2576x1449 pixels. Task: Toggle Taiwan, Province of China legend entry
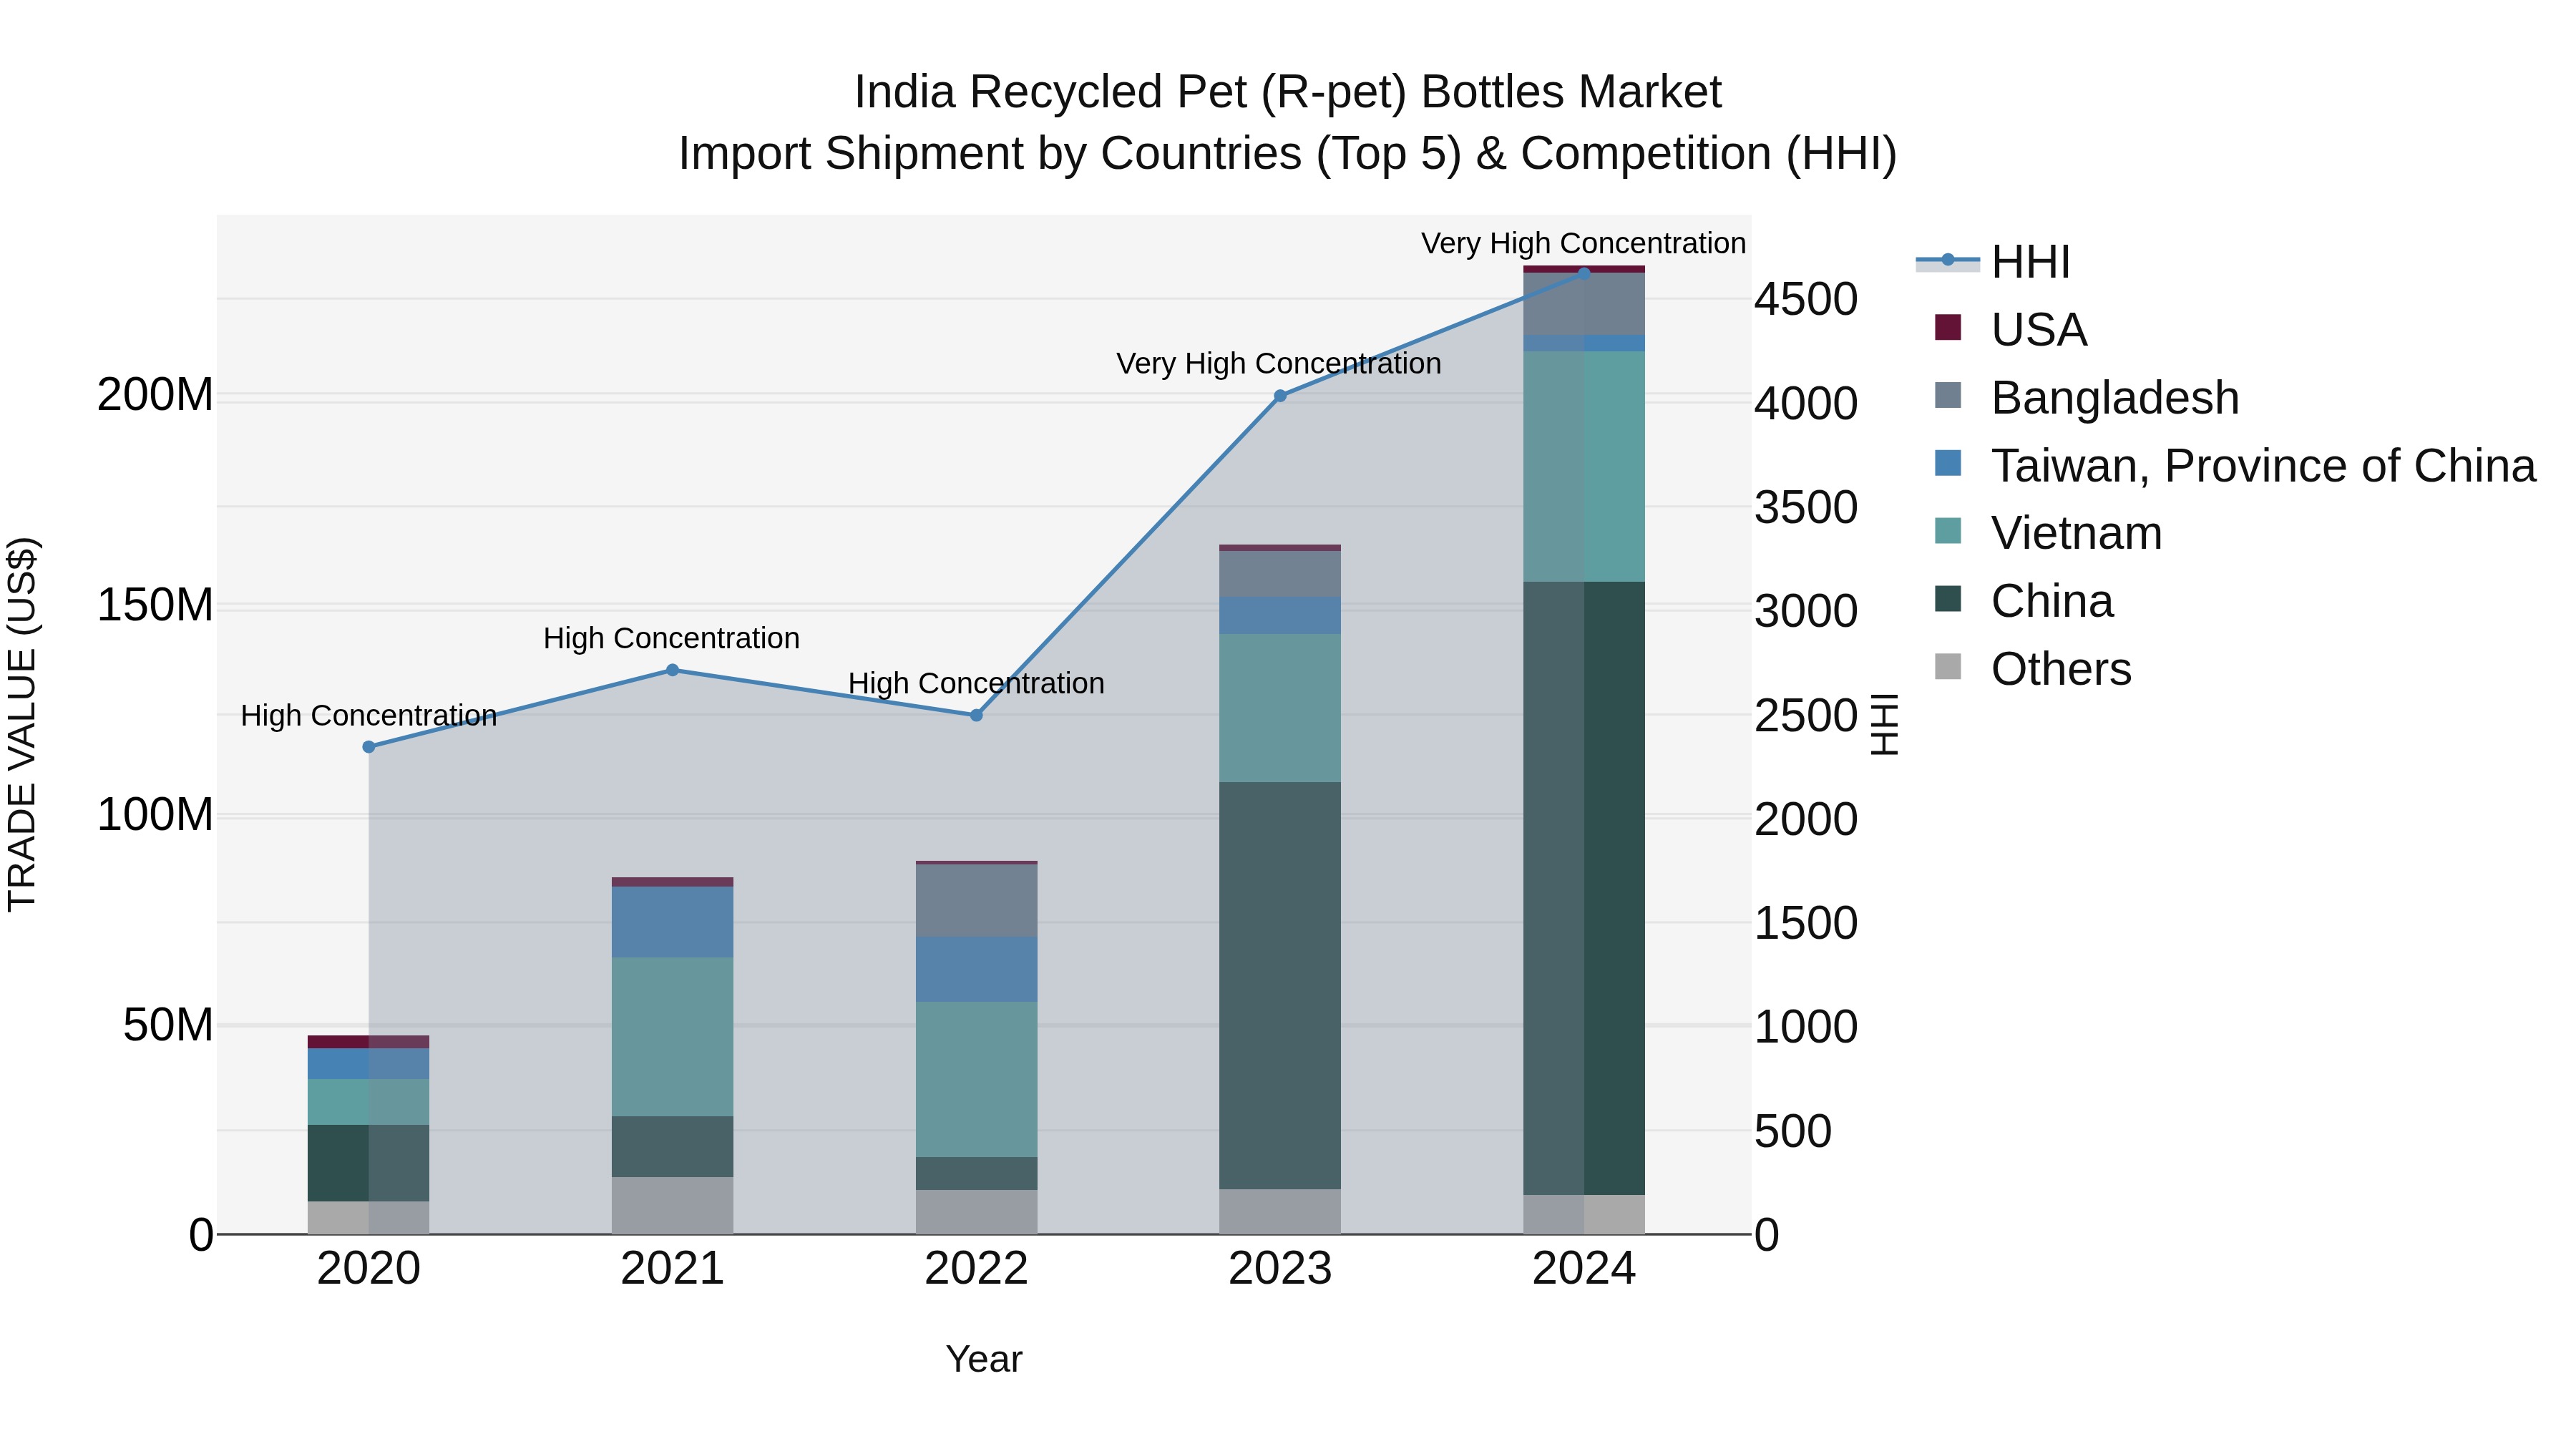tap(2235, 465)
